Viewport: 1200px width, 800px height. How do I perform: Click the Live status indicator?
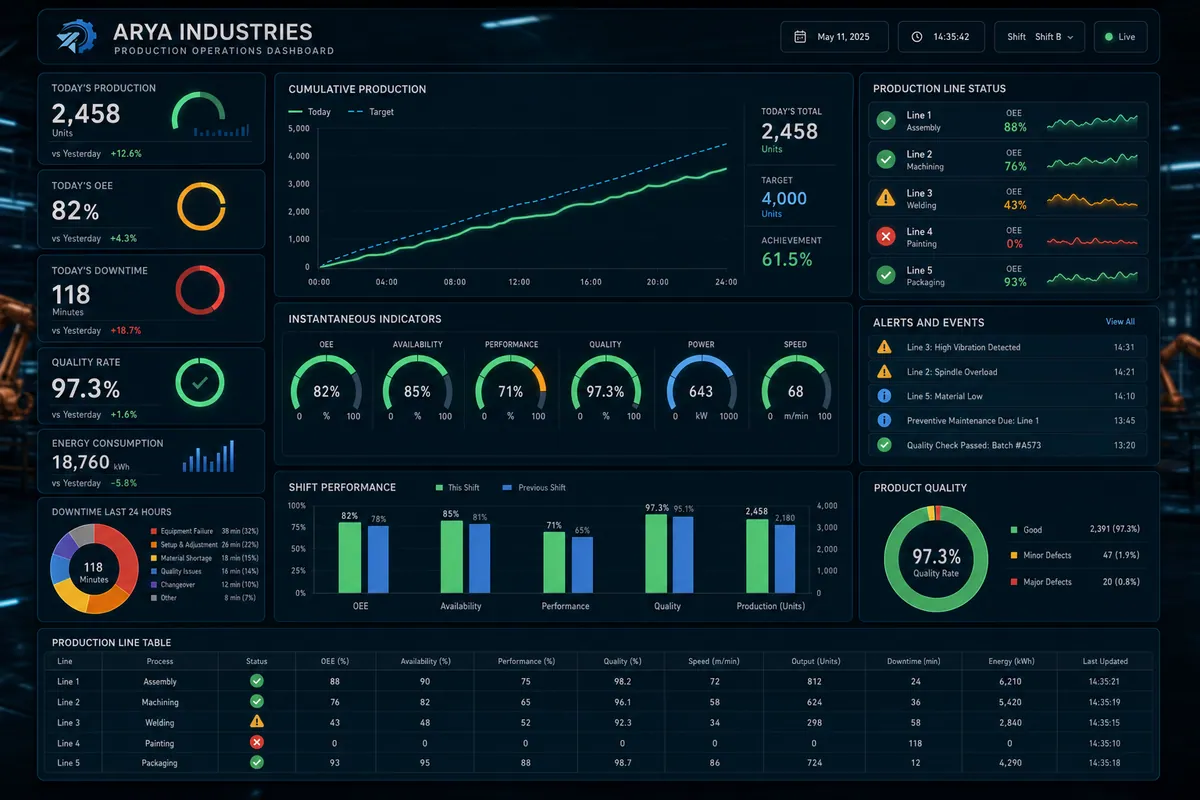coord(1120,37)
